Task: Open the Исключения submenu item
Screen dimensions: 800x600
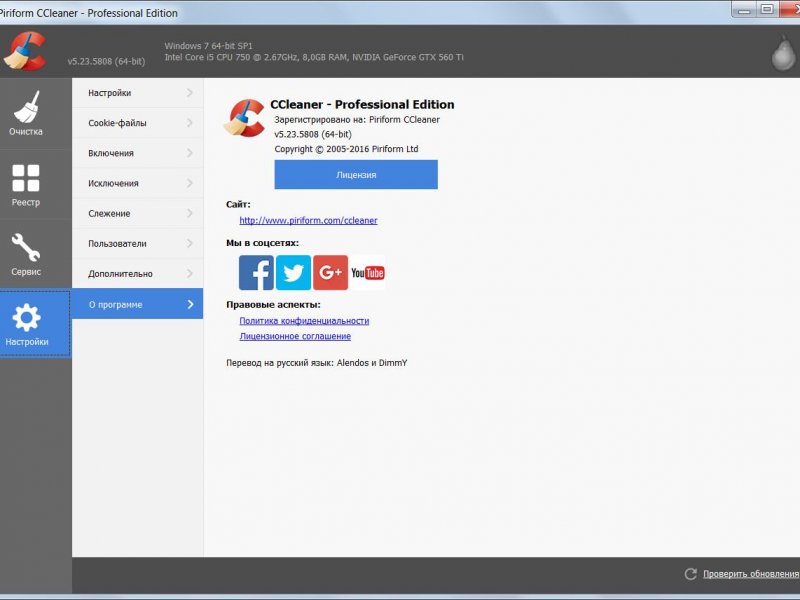Action: point(138,183)
